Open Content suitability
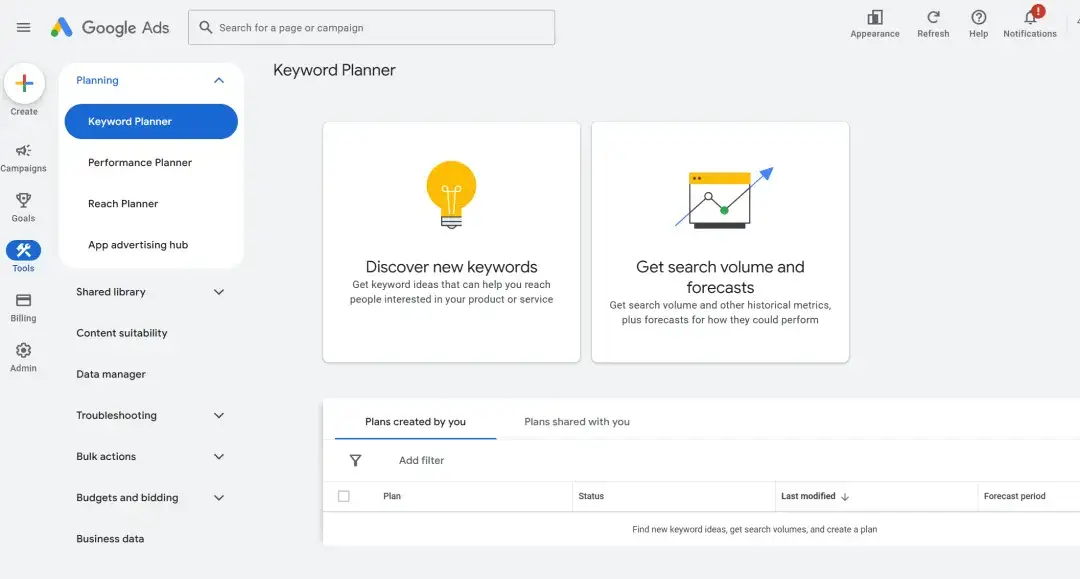The height and width of the screenshot is (579, 1080). (x=122, y=333)
